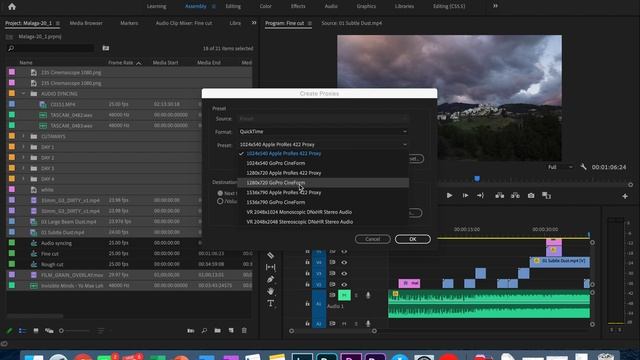Open the Audio Clip Mixer tab
The width and height of the screenshot is (640, 360).
coord(184,23)
